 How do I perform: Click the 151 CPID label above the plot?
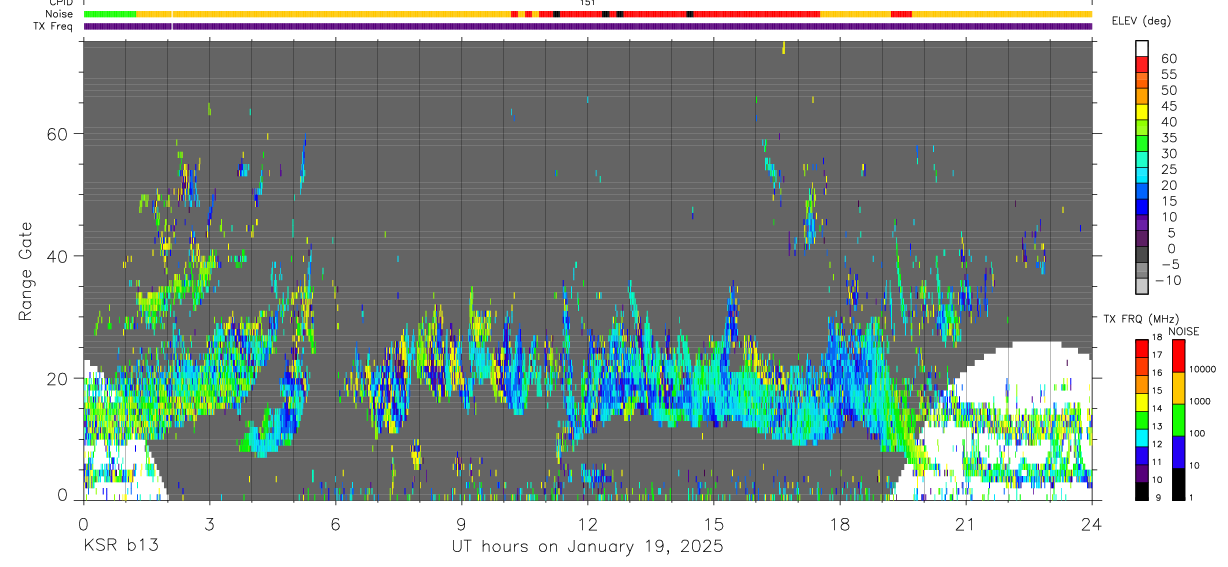[x=588, y=3]
